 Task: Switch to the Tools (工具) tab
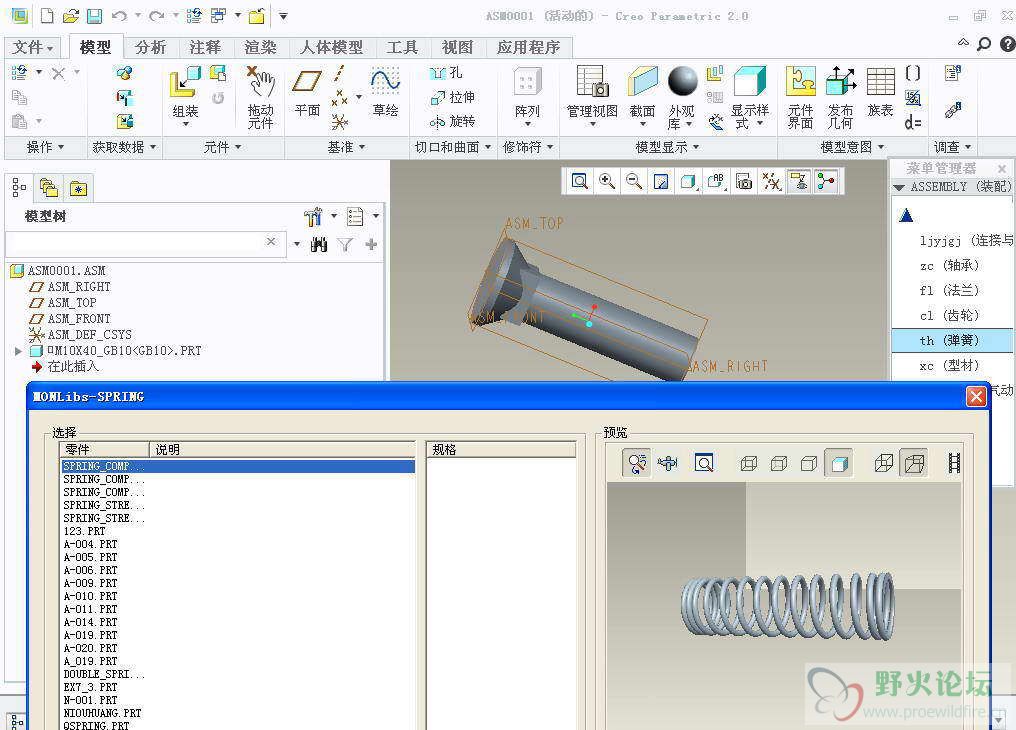coord(402,47)
